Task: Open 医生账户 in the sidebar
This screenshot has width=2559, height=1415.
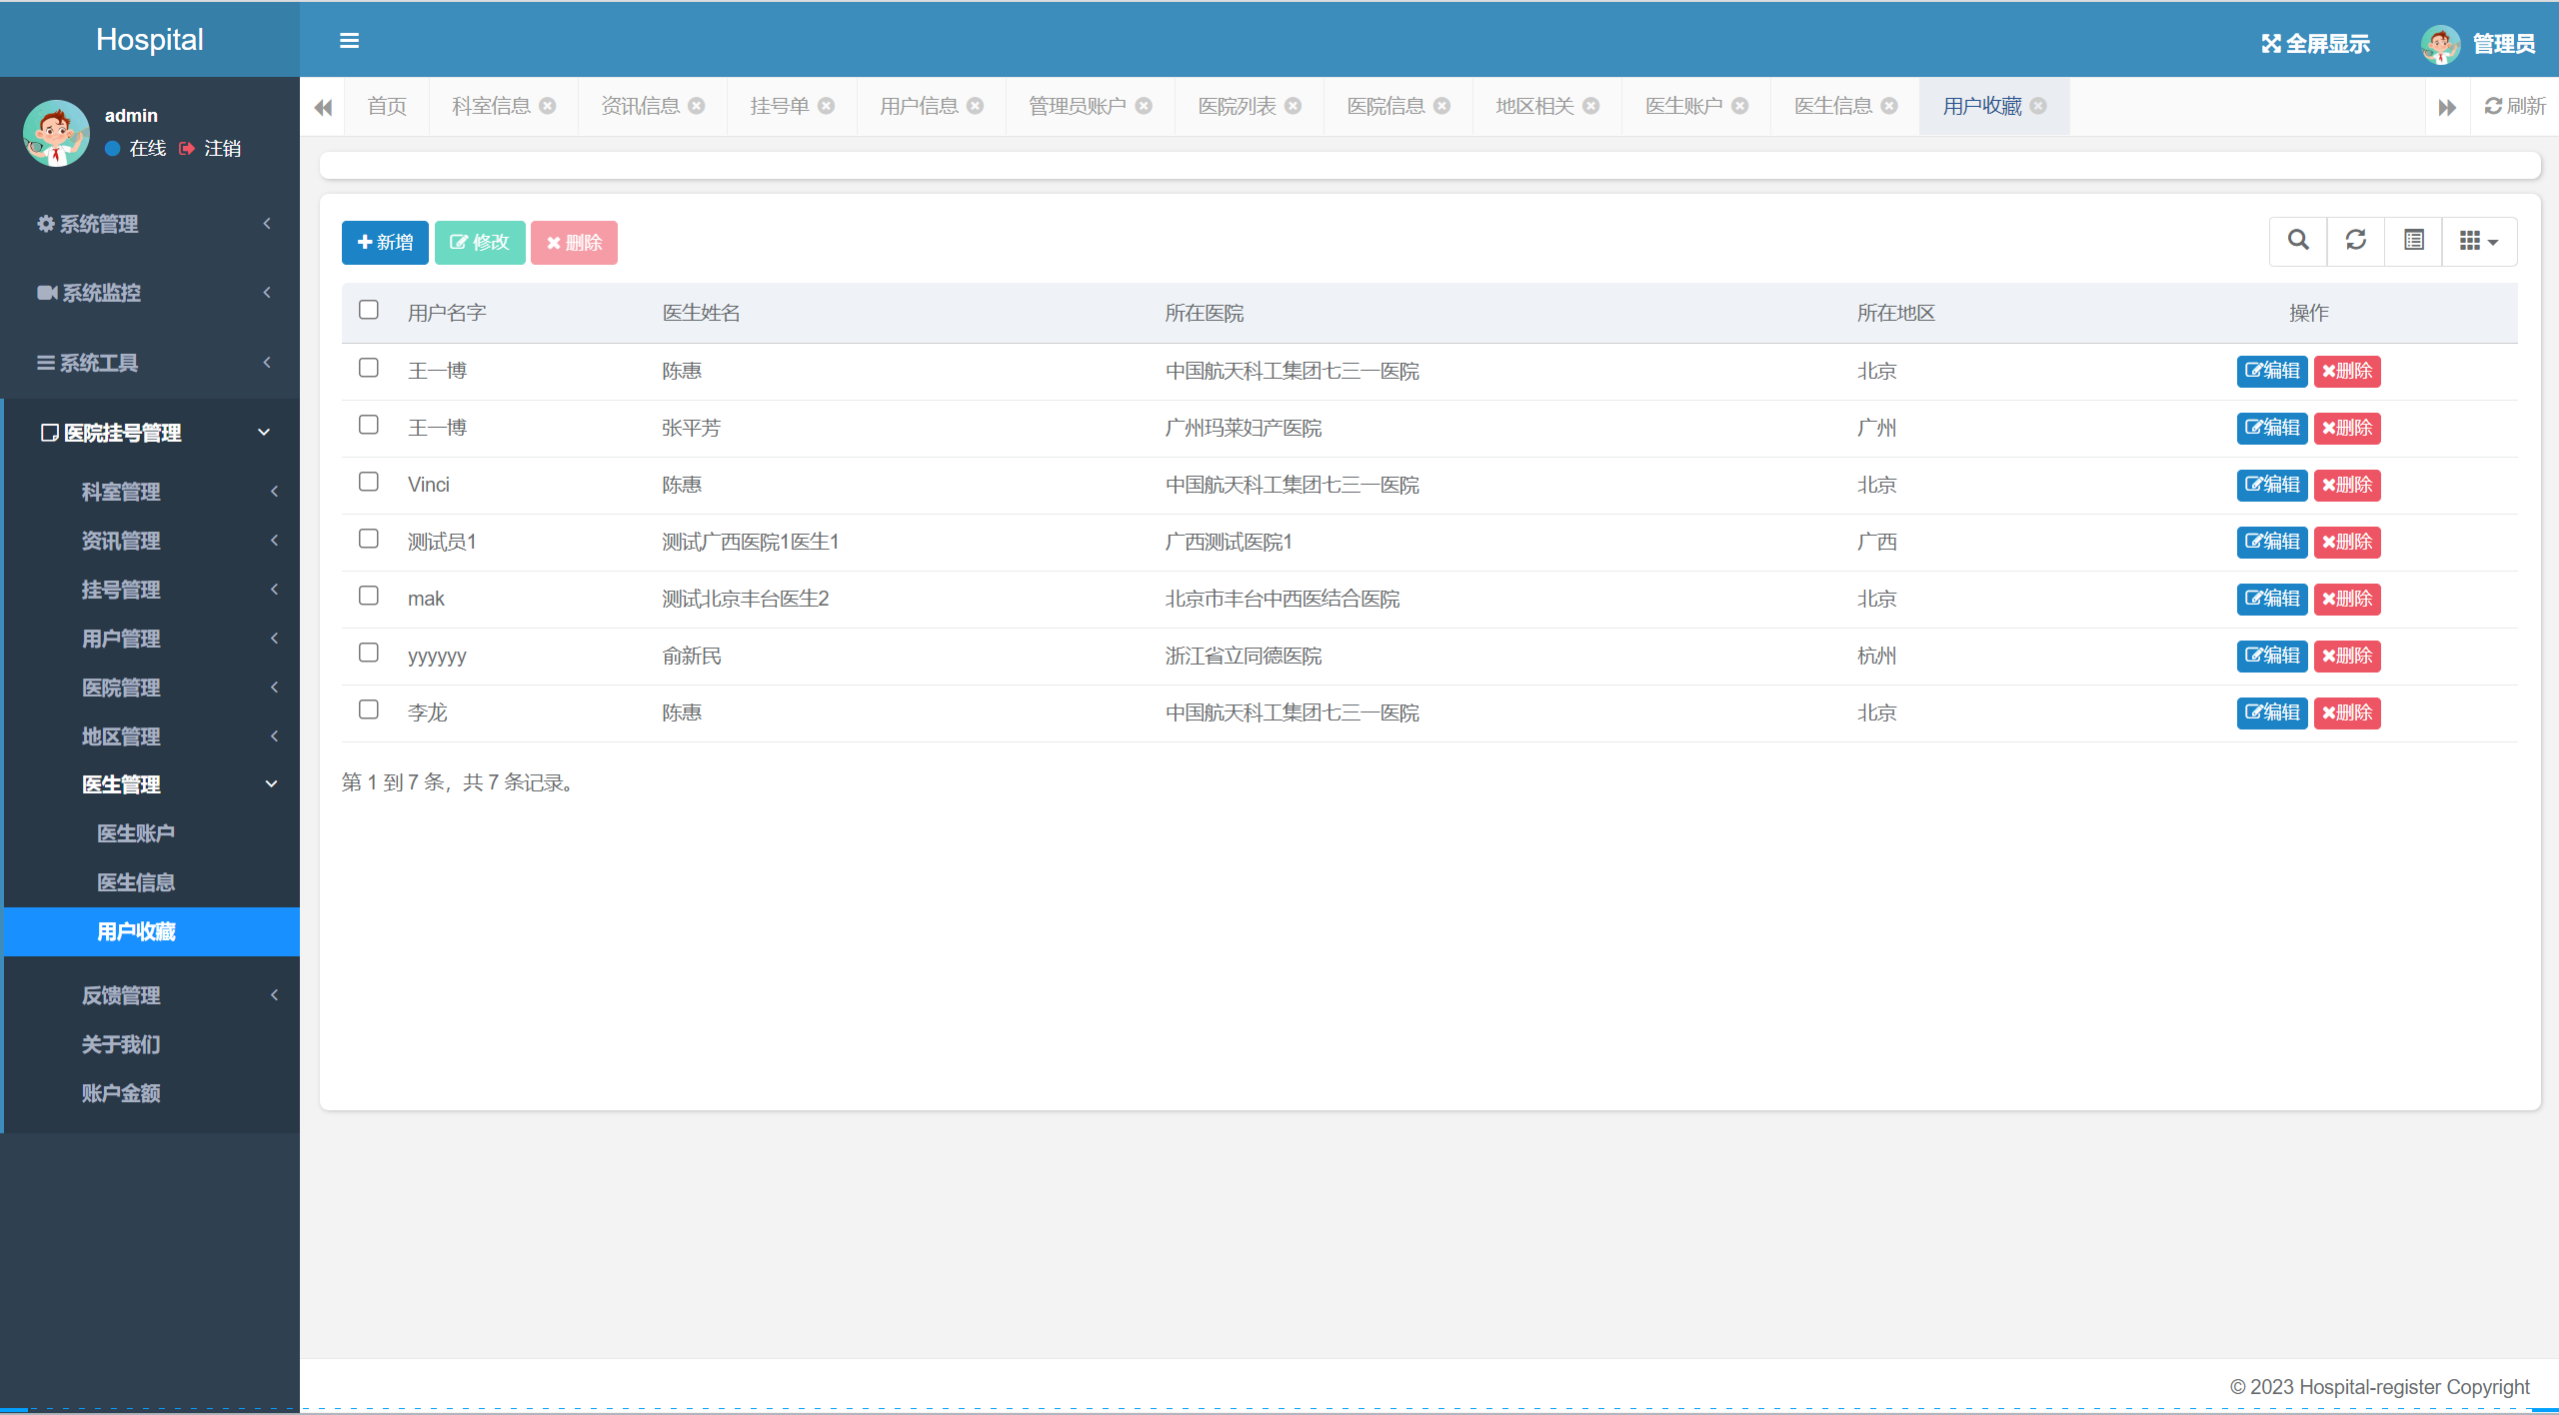Action: point(136,833)
